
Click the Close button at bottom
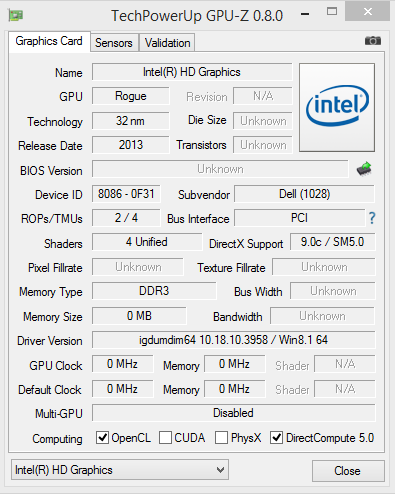point(348,471)
